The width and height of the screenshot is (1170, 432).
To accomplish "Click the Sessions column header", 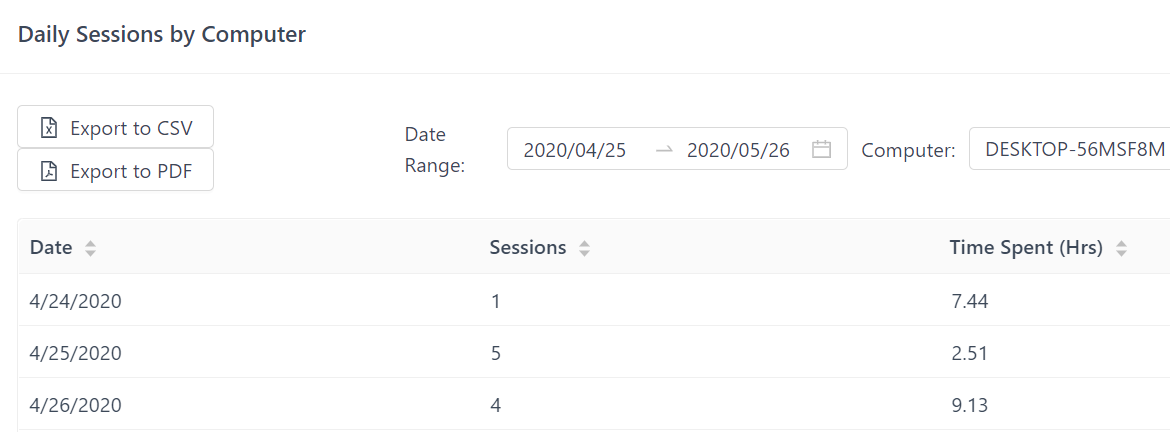I will point(528,248).
